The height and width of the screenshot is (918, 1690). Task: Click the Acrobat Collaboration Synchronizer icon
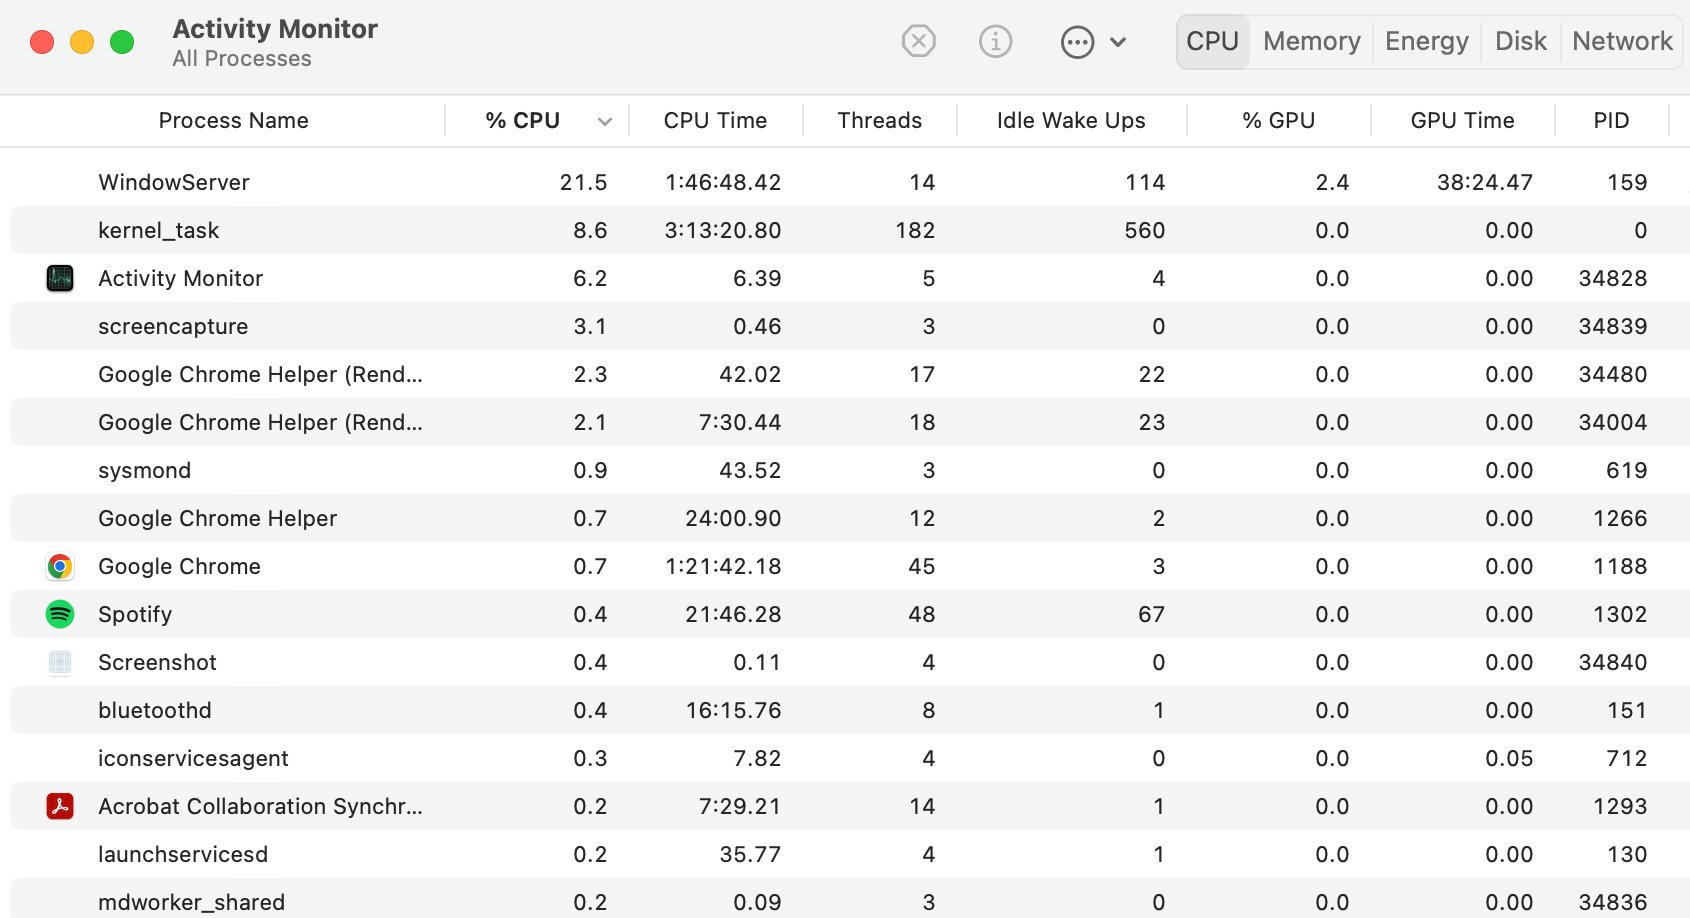60,806
